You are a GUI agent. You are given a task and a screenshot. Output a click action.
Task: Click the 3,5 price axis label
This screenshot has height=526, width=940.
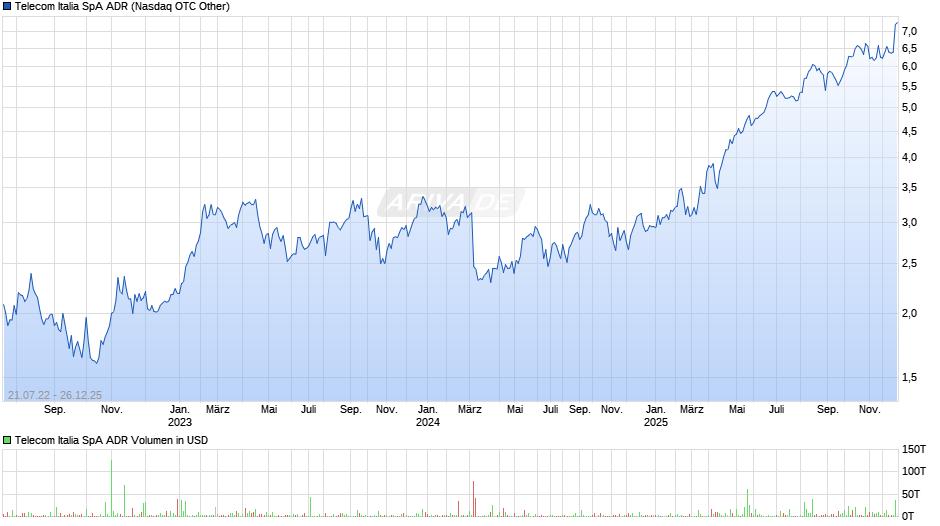click(909, 188)
